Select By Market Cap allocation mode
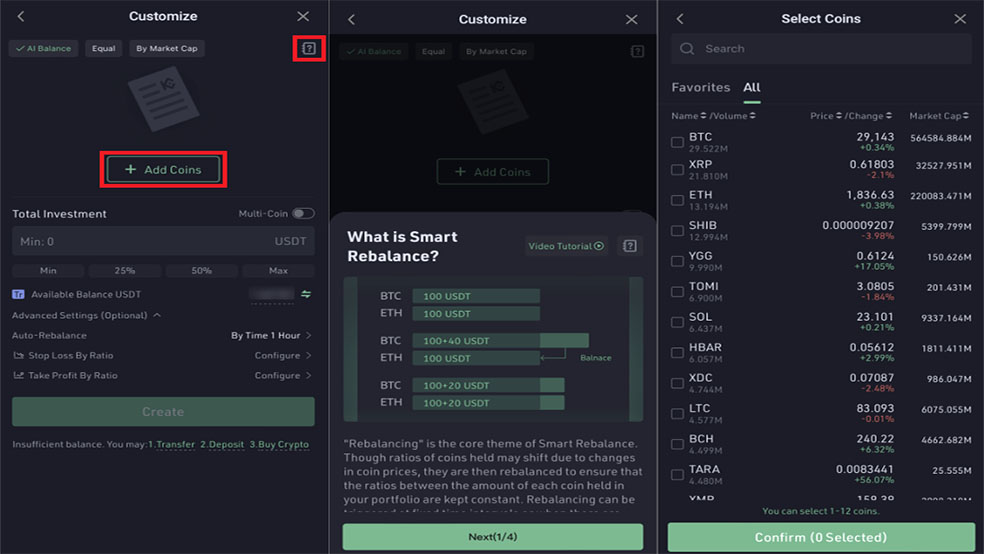This screenshot has height=554, width=984. tap(167, 48)
